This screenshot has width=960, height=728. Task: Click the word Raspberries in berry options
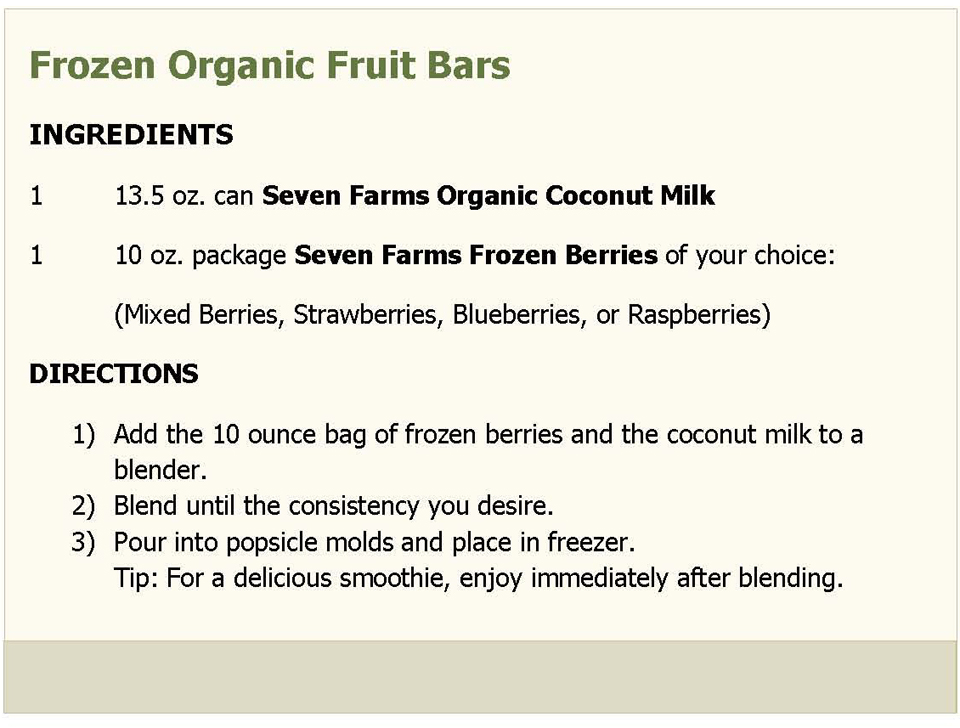pyautogui.click(x=695, y=315)
